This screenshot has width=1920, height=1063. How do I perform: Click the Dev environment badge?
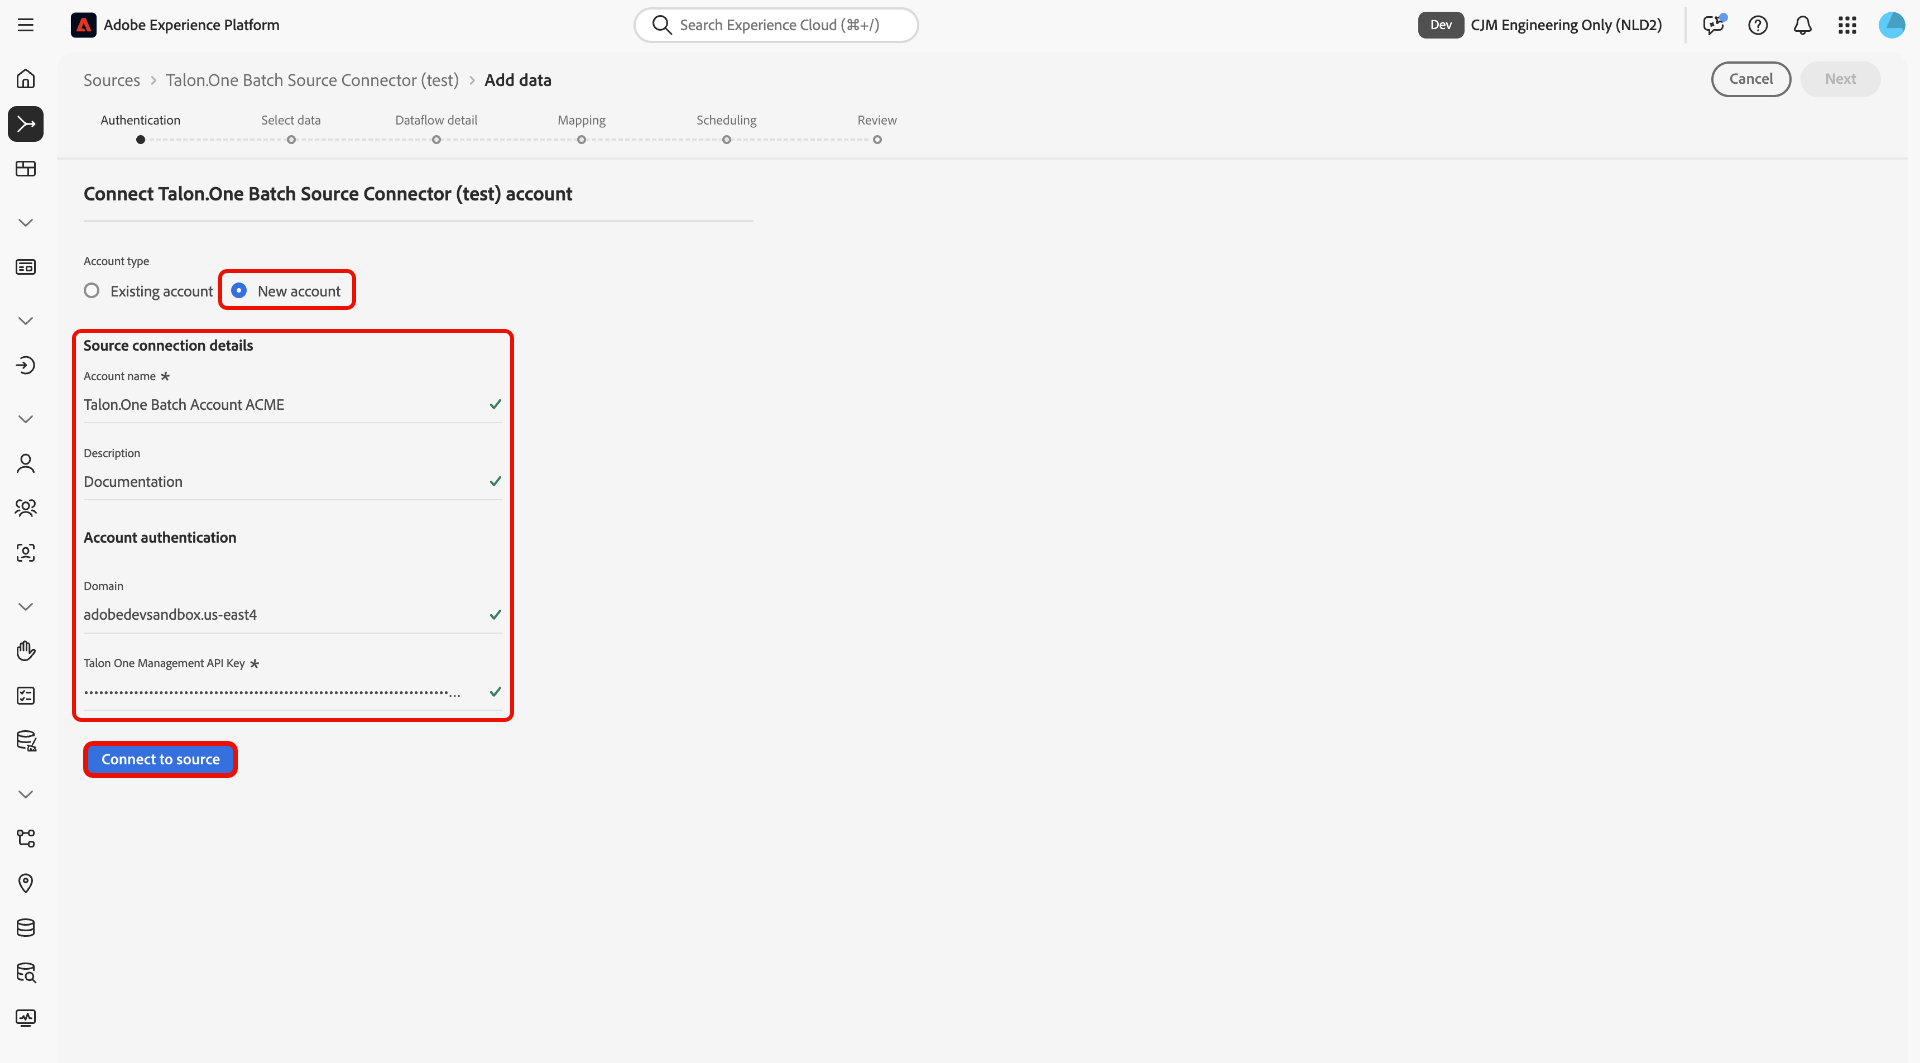(1441, 25)
